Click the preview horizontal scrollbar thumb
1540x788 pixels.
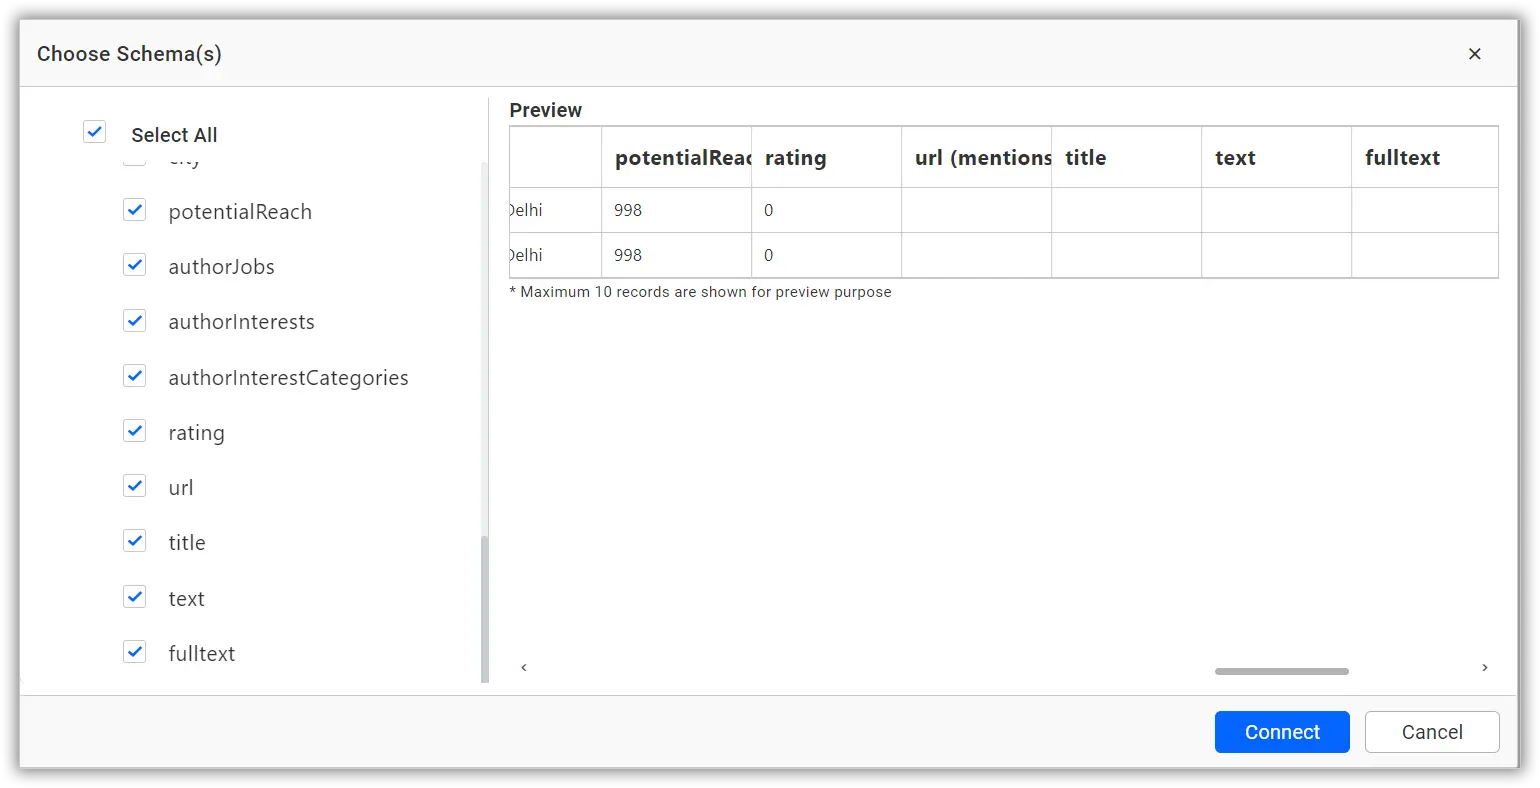pyautogui.click(x=1281, y=671)
